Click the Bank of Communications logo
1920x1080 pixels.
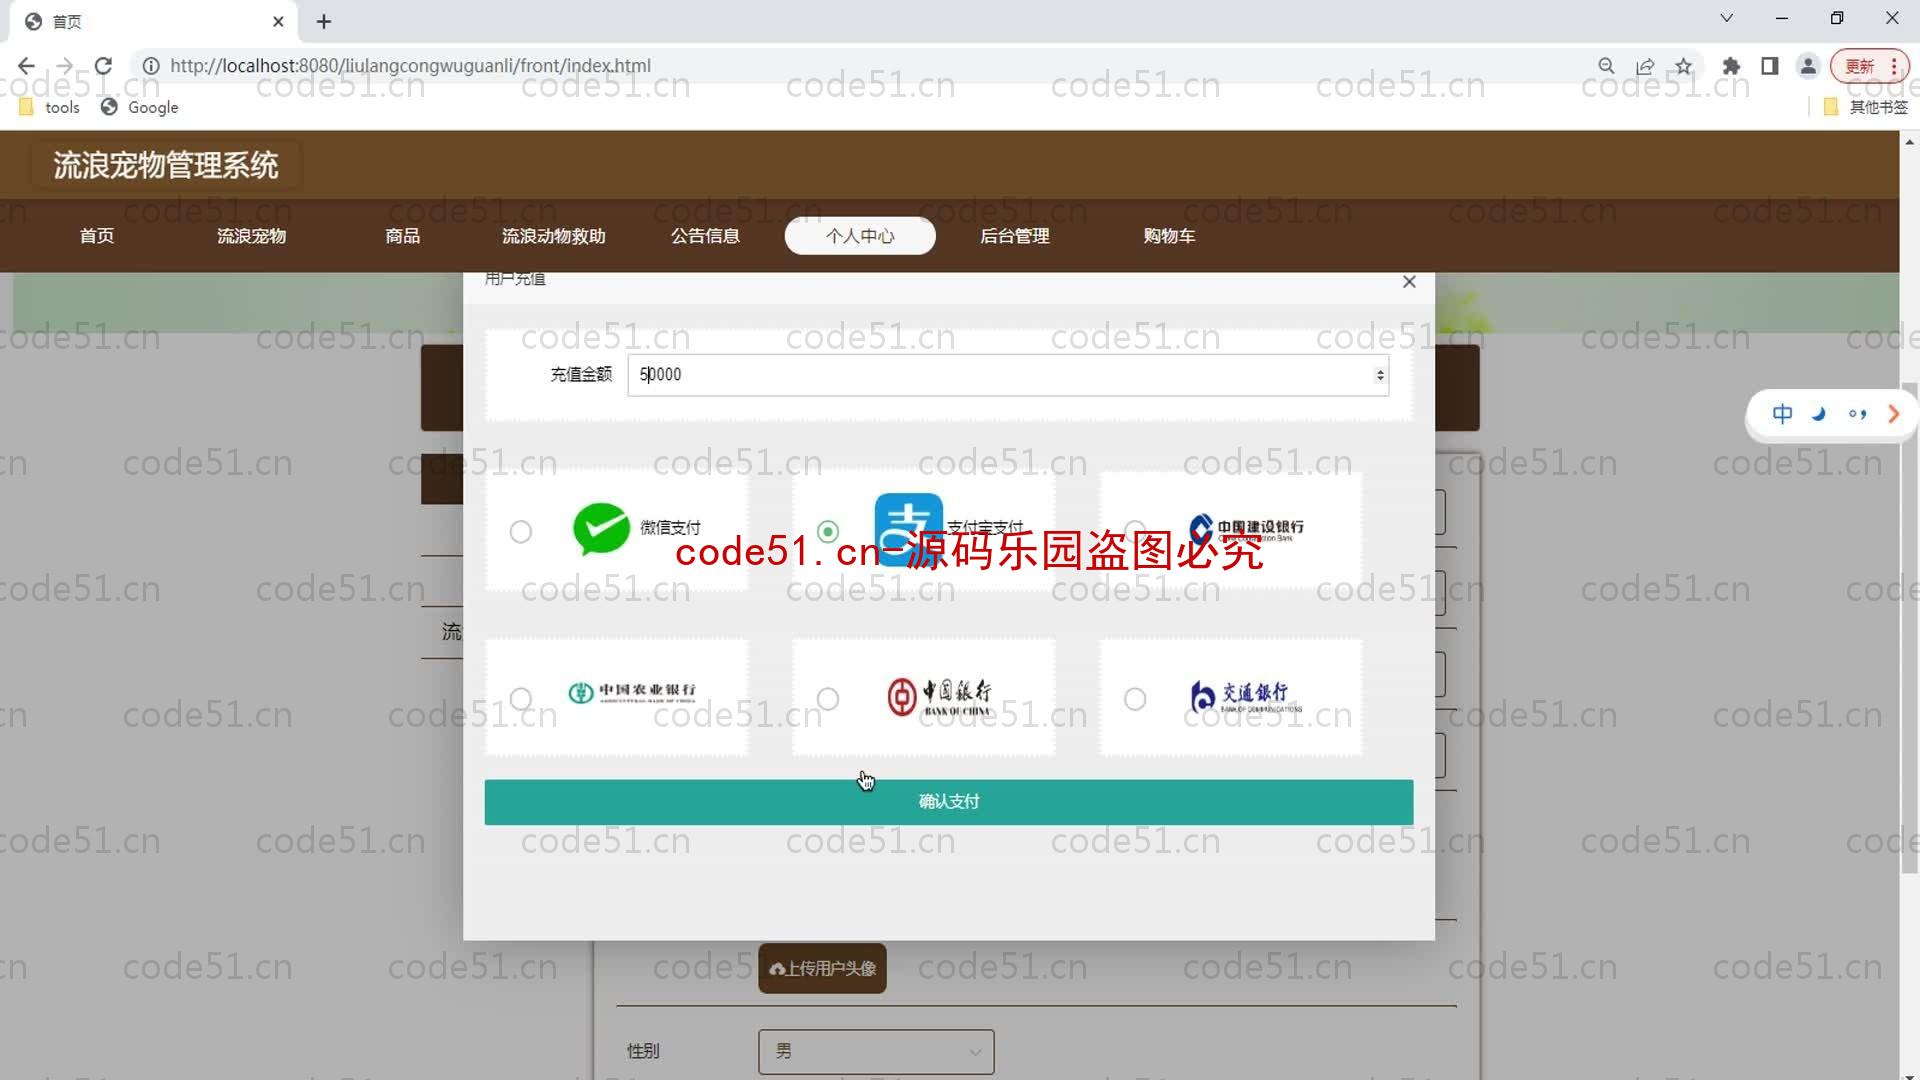point(1246,696)
